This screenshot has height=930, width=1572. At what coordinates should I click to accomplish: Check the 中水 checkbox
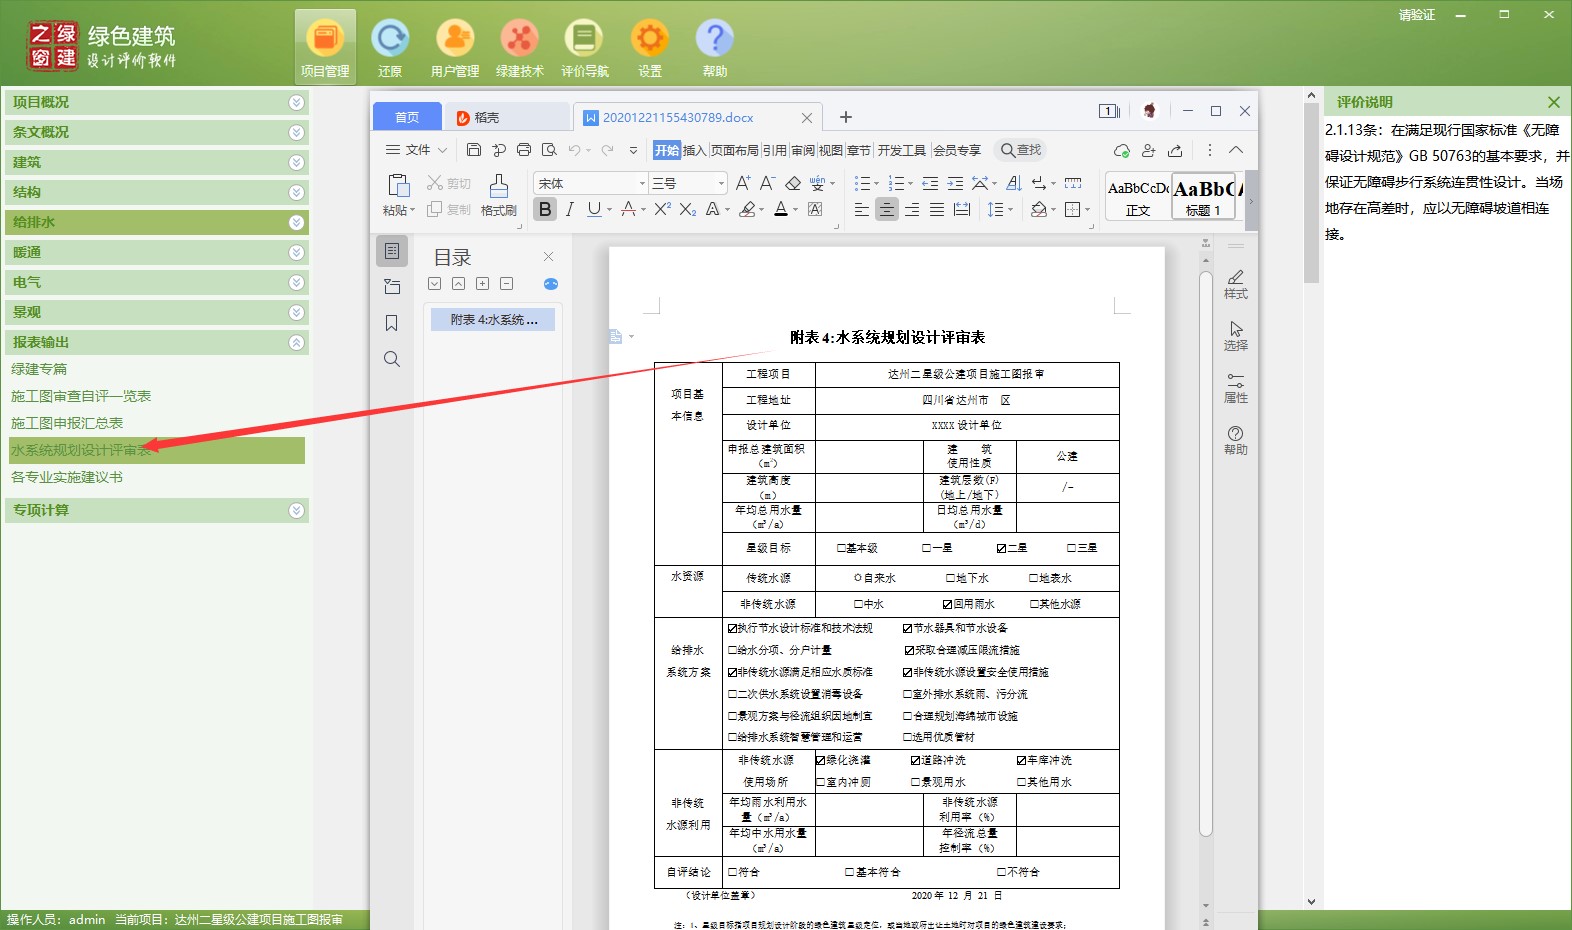(858, 604)
